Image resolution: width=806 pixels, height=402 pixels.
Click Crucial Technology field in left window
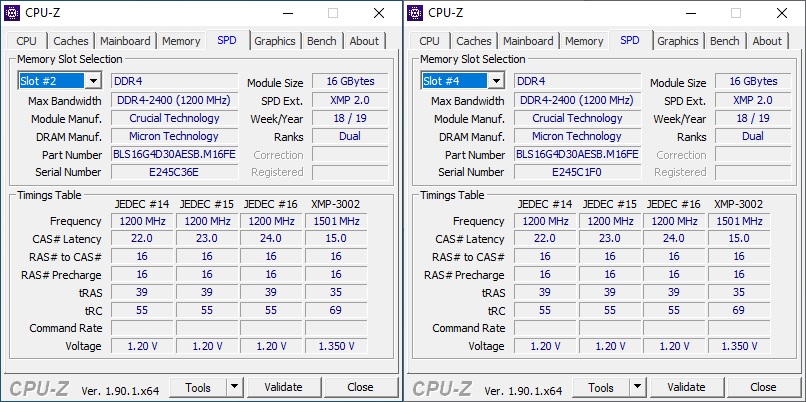pos(175,118)
